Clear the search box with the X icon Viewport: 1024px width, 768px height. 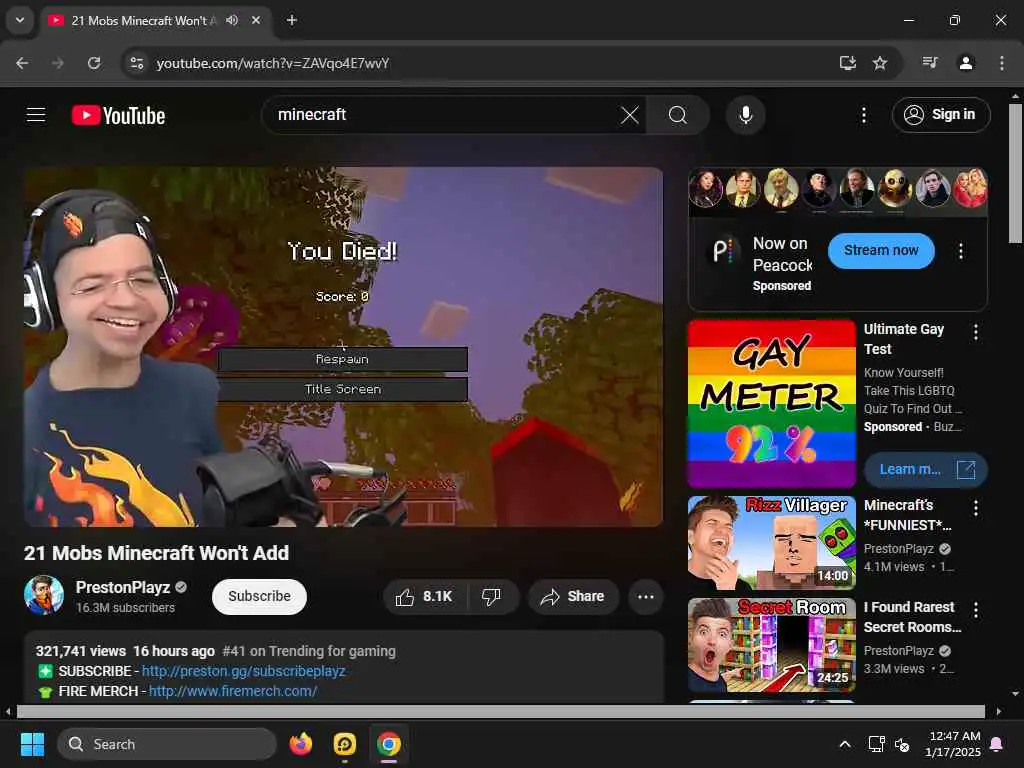(x=630, y=116)
